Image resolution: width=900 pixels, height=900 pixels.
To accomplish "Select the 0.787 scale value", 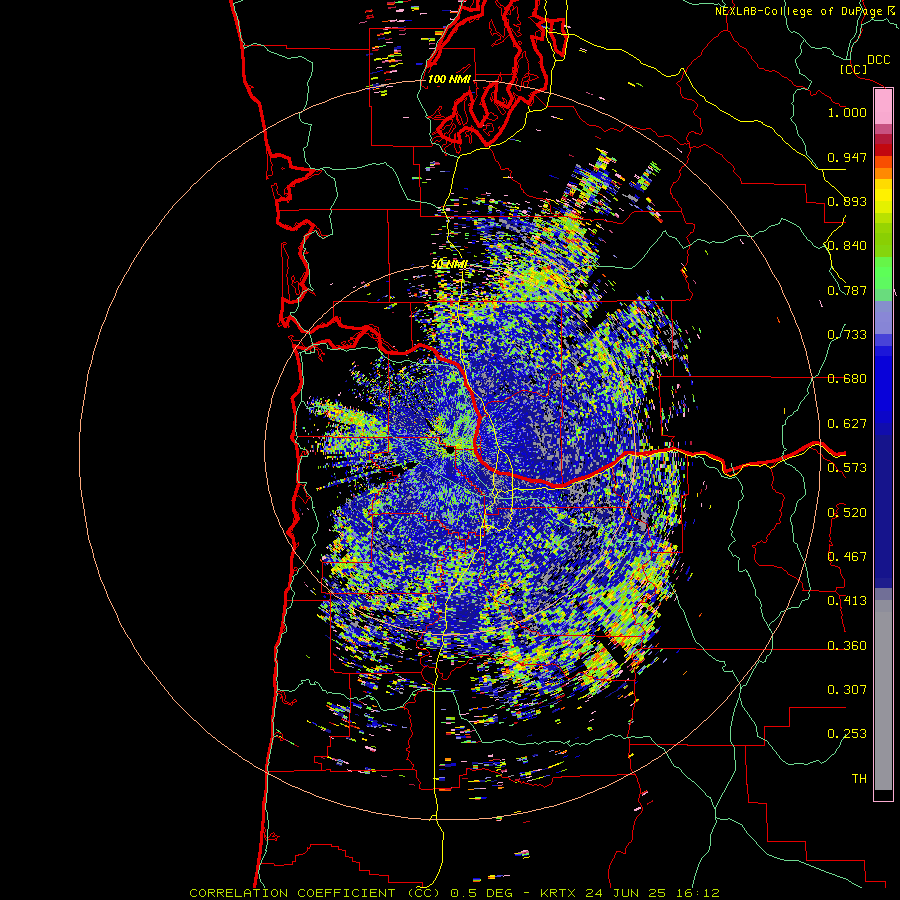I will tap(847, 290).
